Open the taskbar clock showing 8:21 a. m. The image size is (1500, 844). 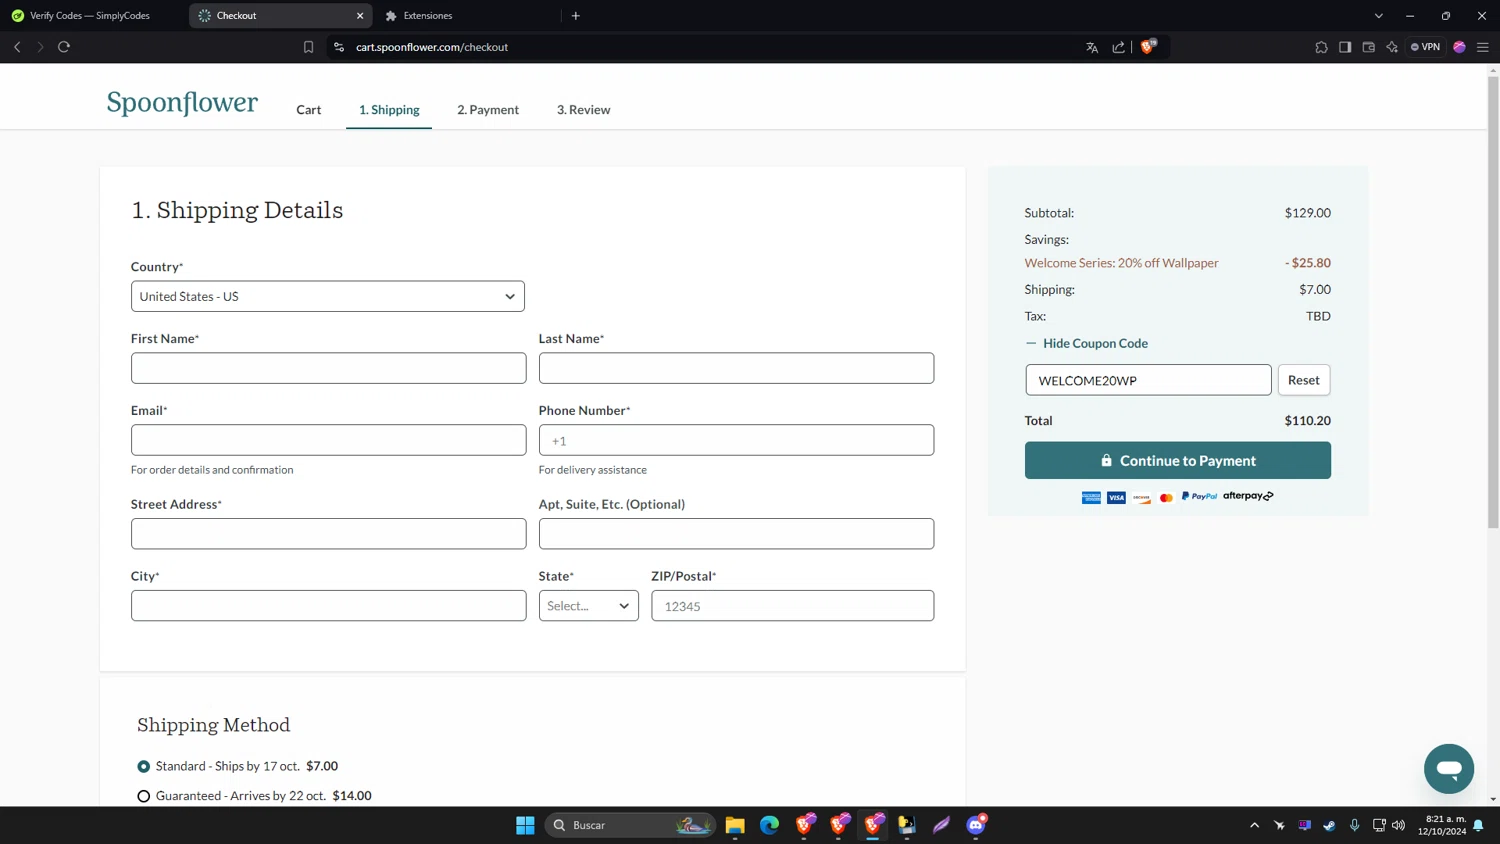coord(1442,825)
